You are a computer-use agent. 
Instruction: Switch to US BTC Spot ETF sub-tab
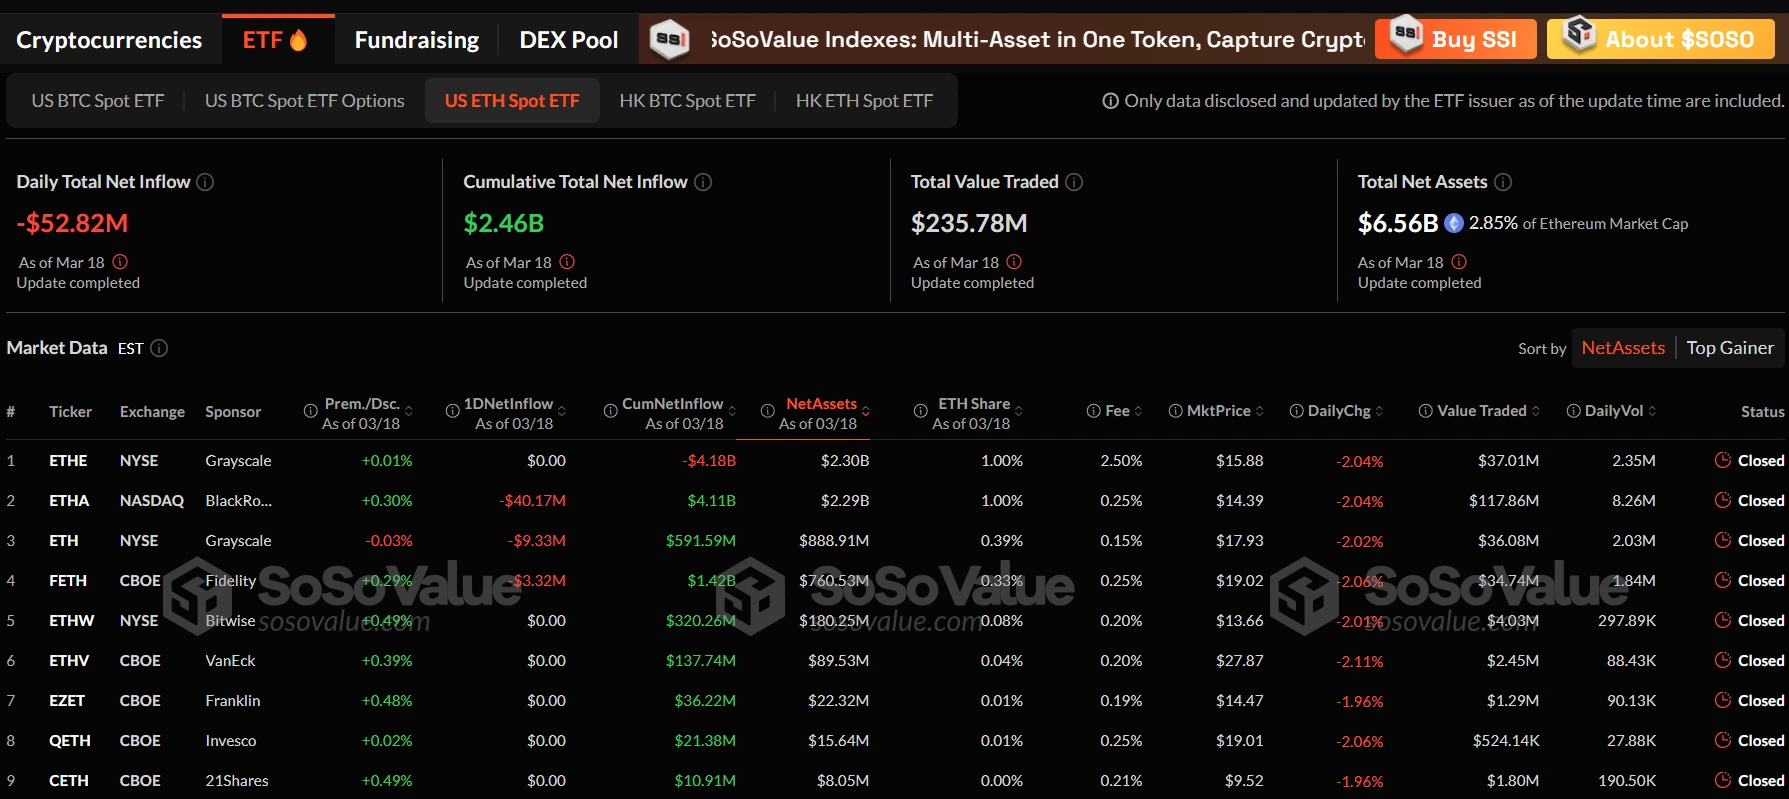[97, 101]
